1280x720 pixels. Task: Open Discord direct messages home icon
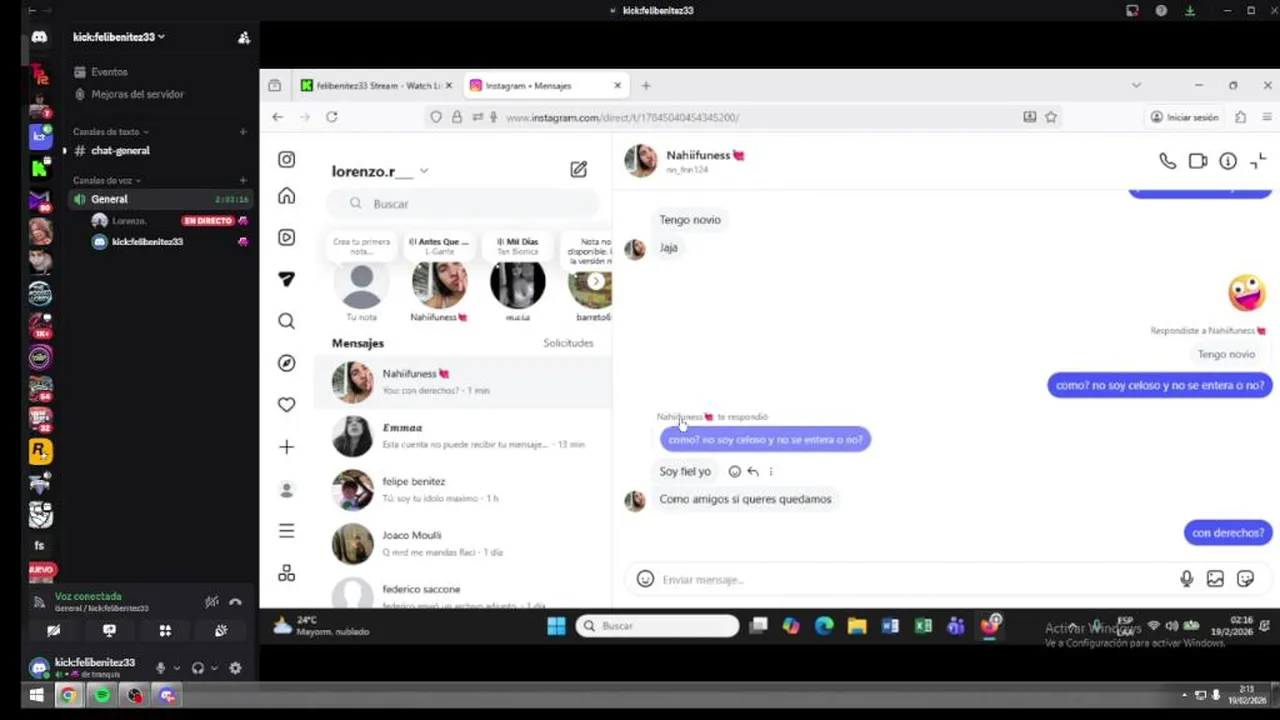39,37
